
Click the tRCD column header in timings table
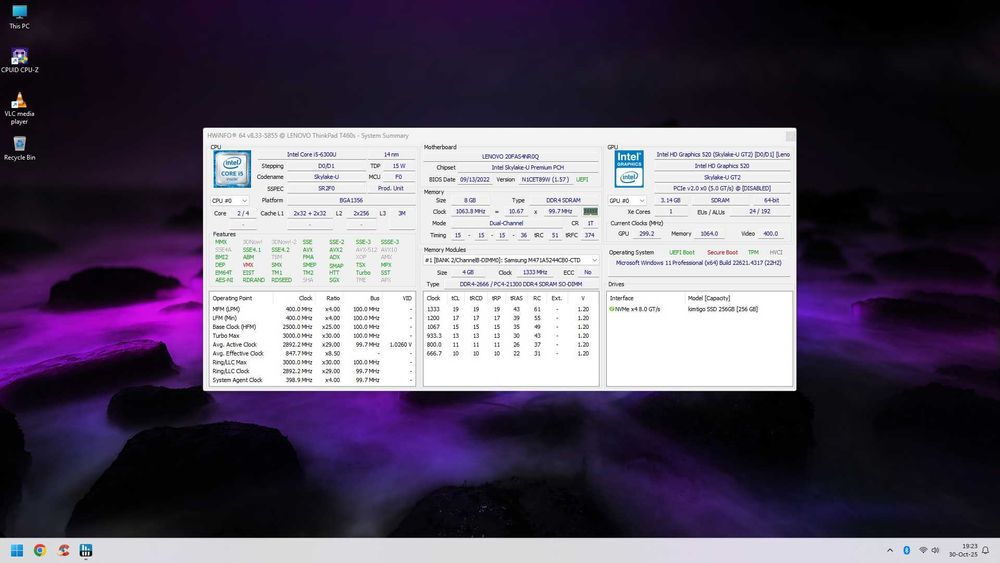click(x=476, y=298)
